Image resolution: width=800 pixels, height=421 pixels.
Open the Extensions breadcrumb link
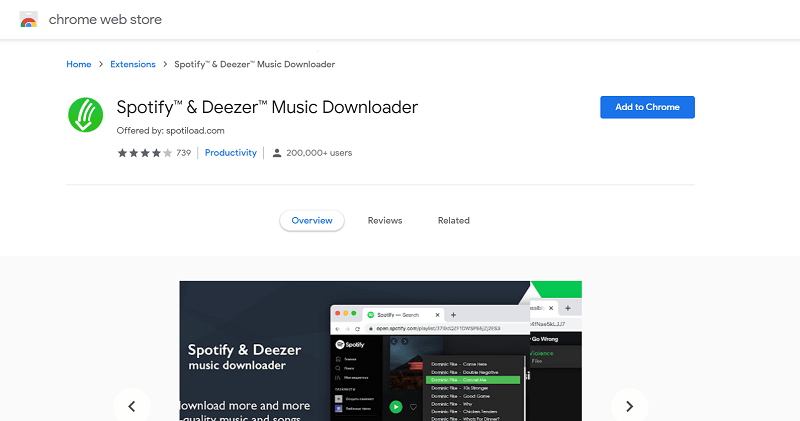coord(133,64)
